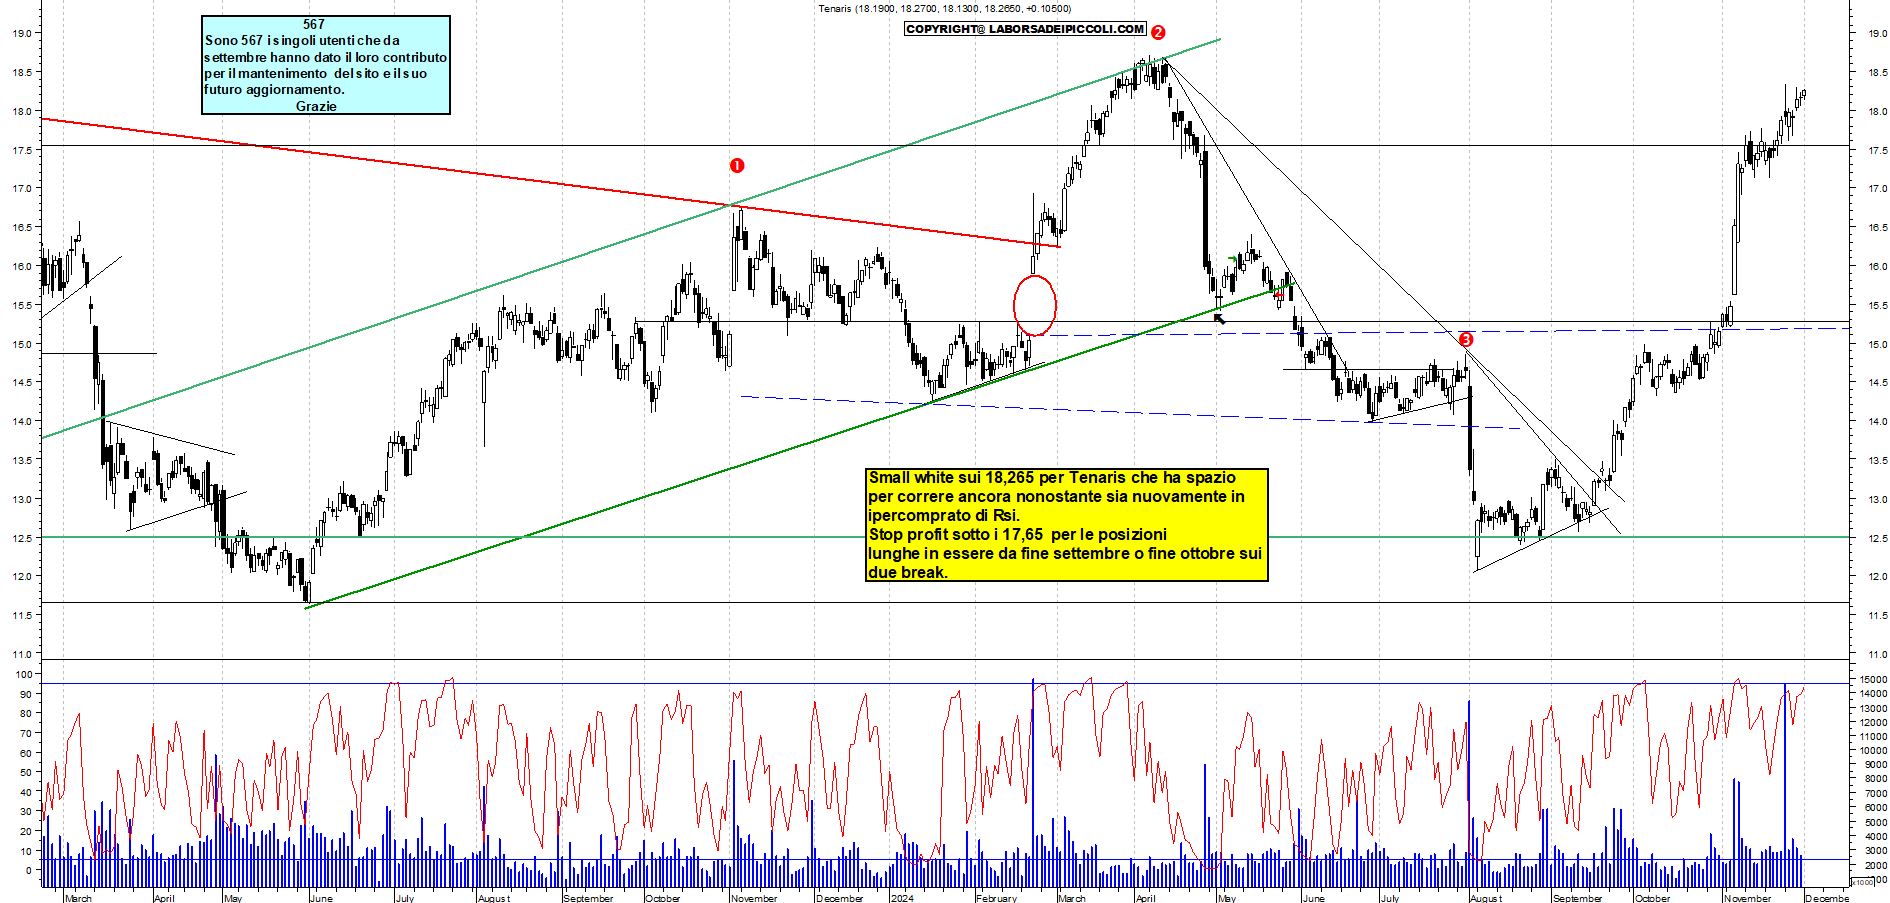The height and width of the screenshot is (903, 1890).
Task: Click the 2000 volume axis label
Action: 1874,865
